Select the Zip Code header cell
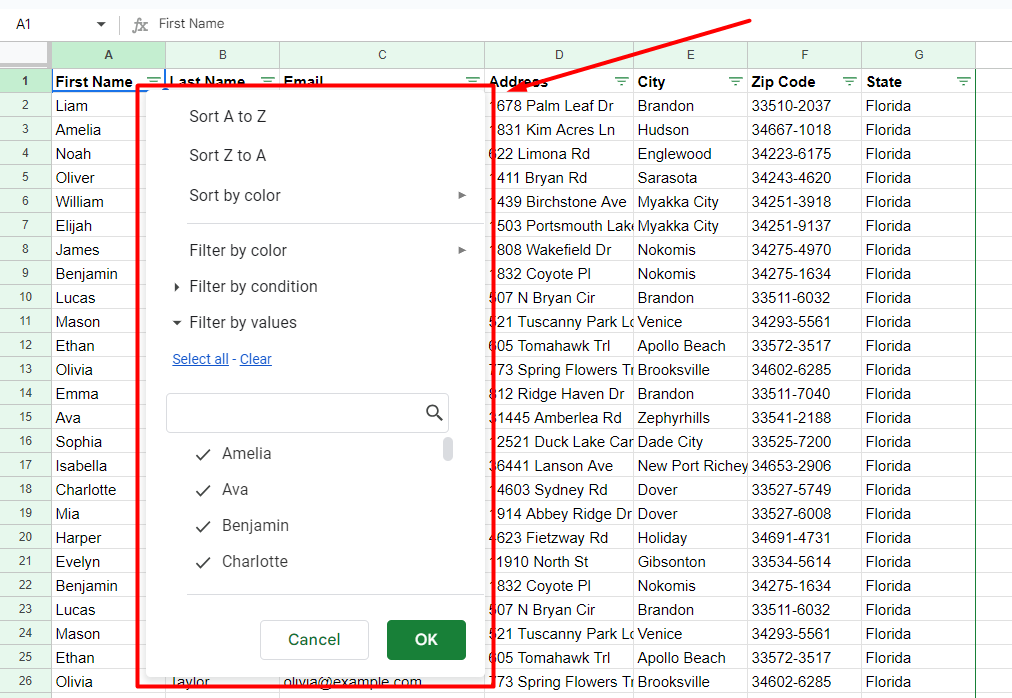The image size is (1012, 698). (x=804, y=81)
